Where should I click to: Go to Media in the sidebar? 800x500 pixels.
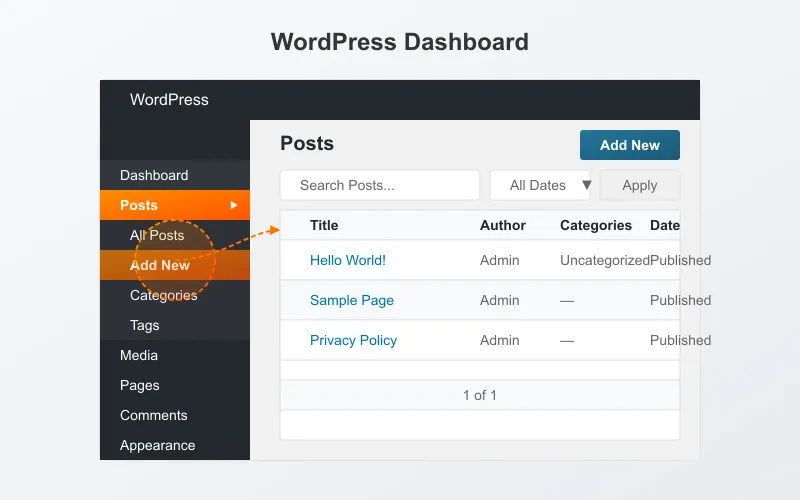point(174,355)
